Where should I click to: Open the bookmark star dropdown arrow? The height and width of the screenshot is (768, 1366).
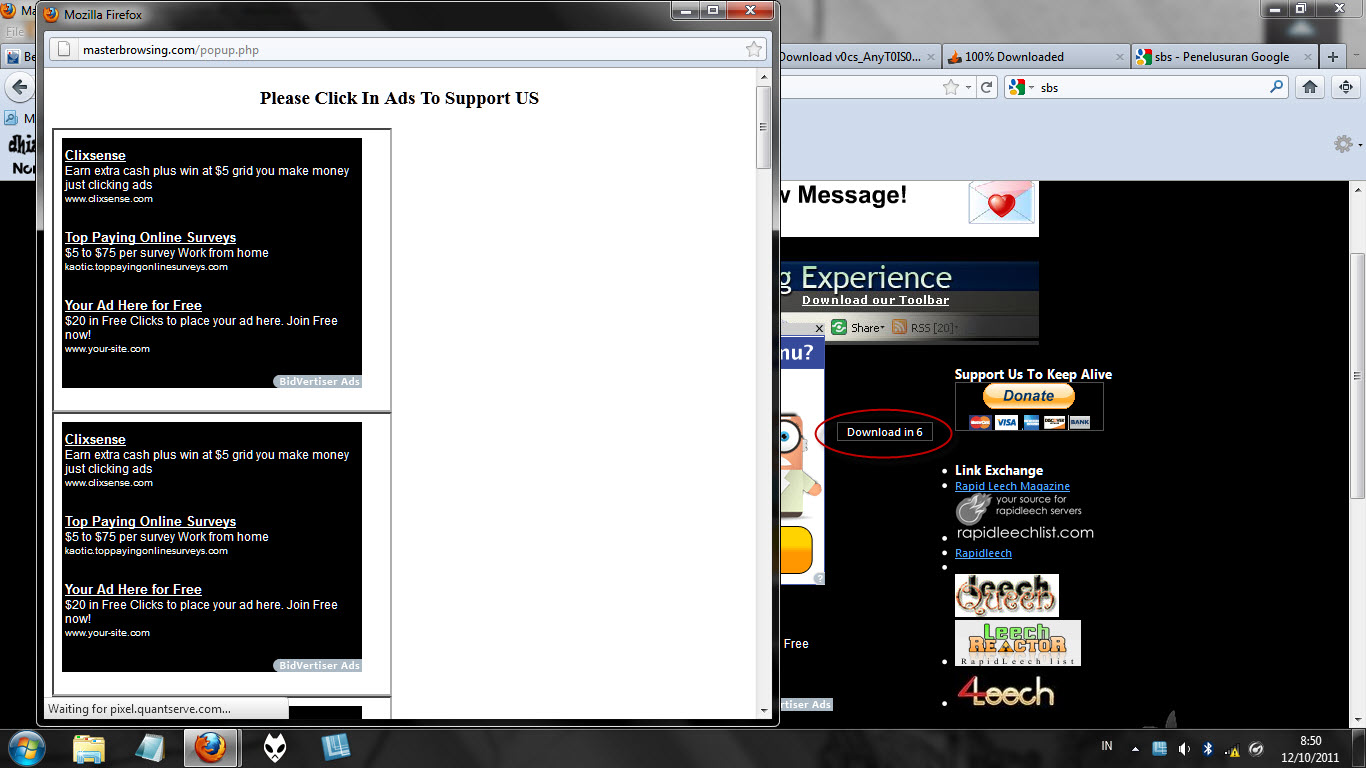(x=966, y=87)
